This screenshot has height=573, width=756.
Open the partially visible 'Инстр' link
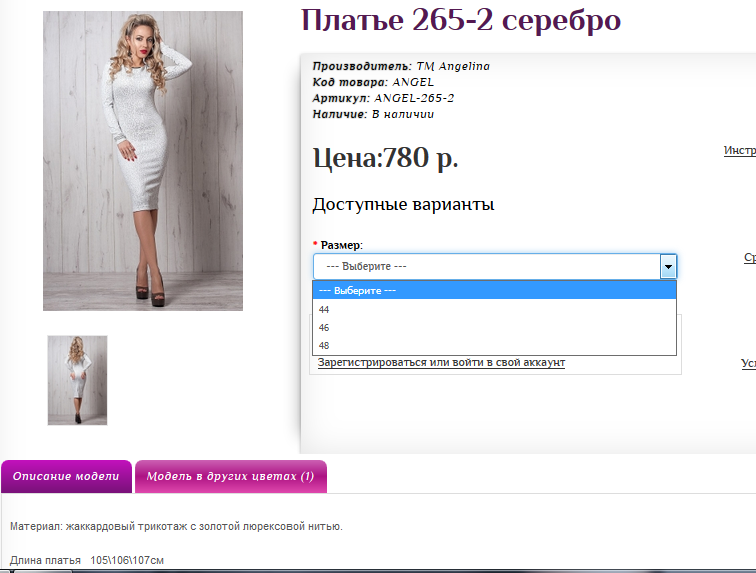(x=739, y=151)
